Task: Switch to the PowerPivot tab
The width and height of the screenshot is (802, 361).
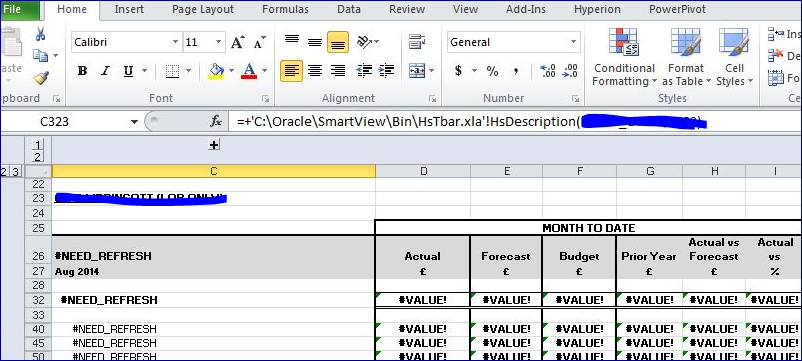Action: click(x=677, y=9)
